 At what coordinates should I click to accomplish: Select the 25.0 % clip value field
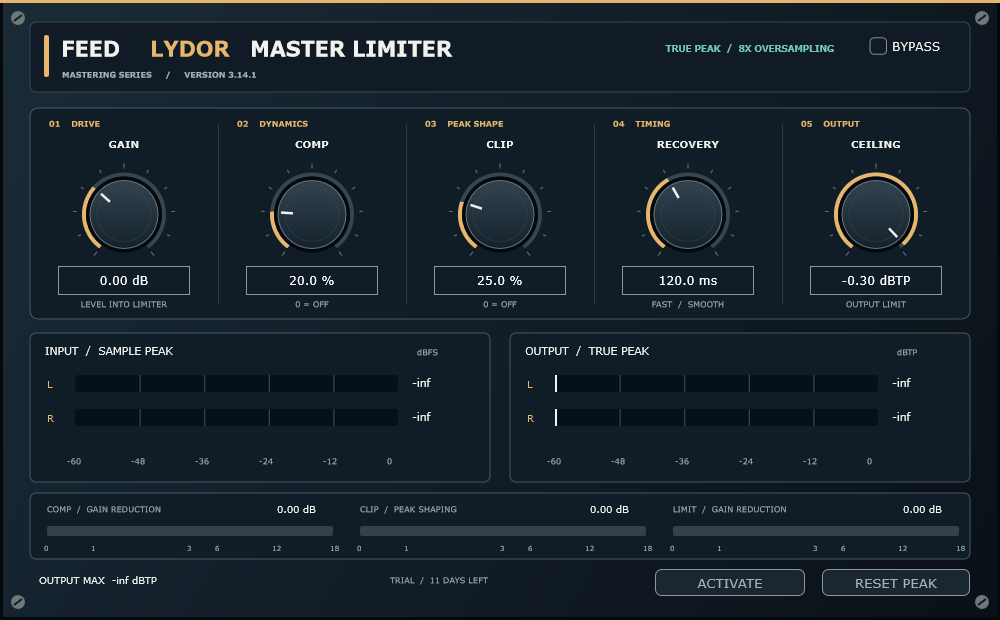[x=499, y=281]
